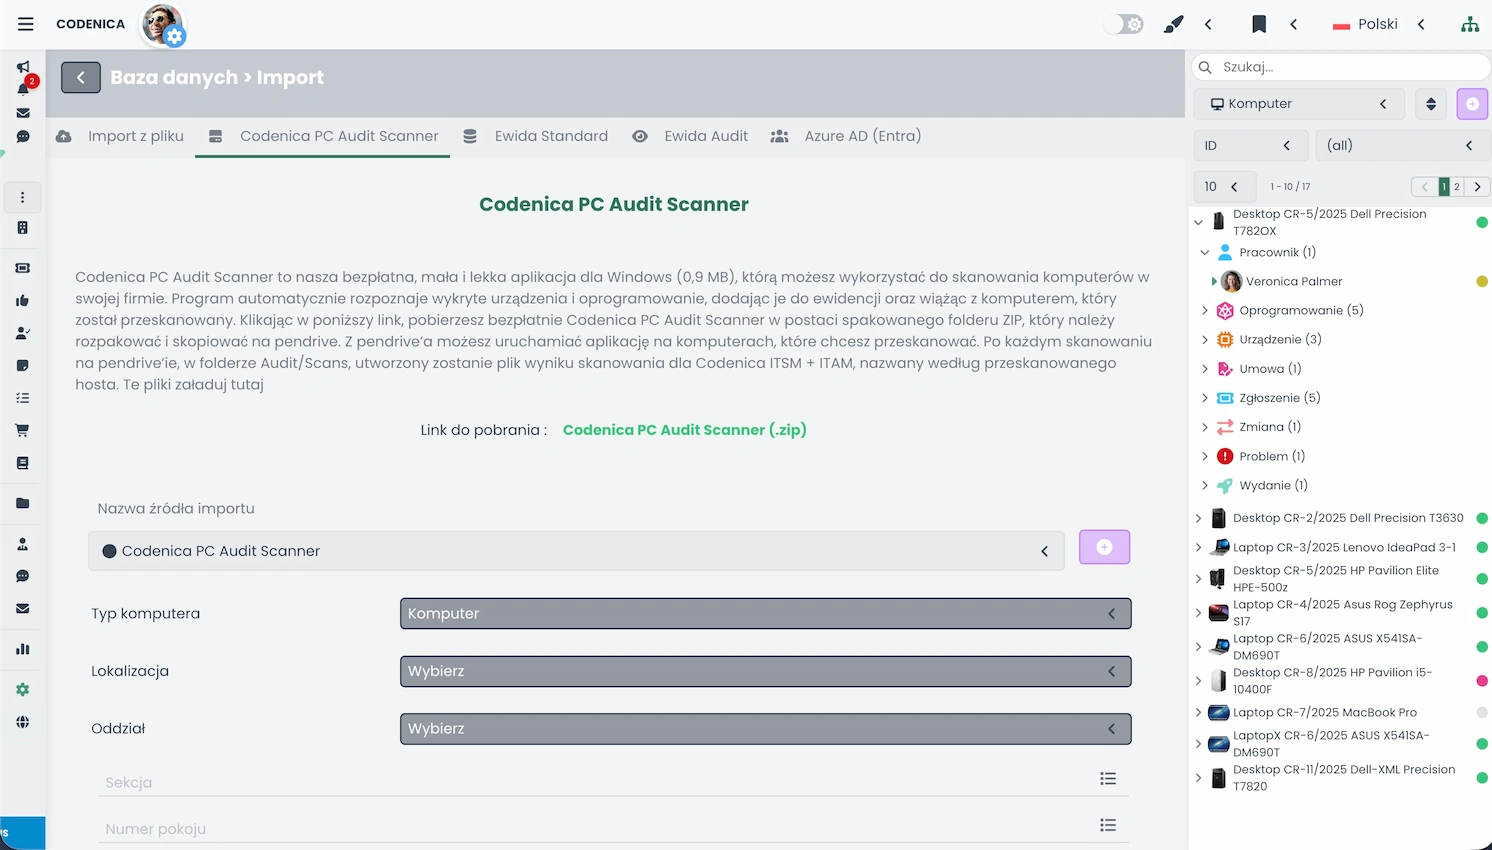This screenshot has height=850, width=1492.
Task: Download Codenica PC Audit Scanner zip link
Action: coord(684,430)
